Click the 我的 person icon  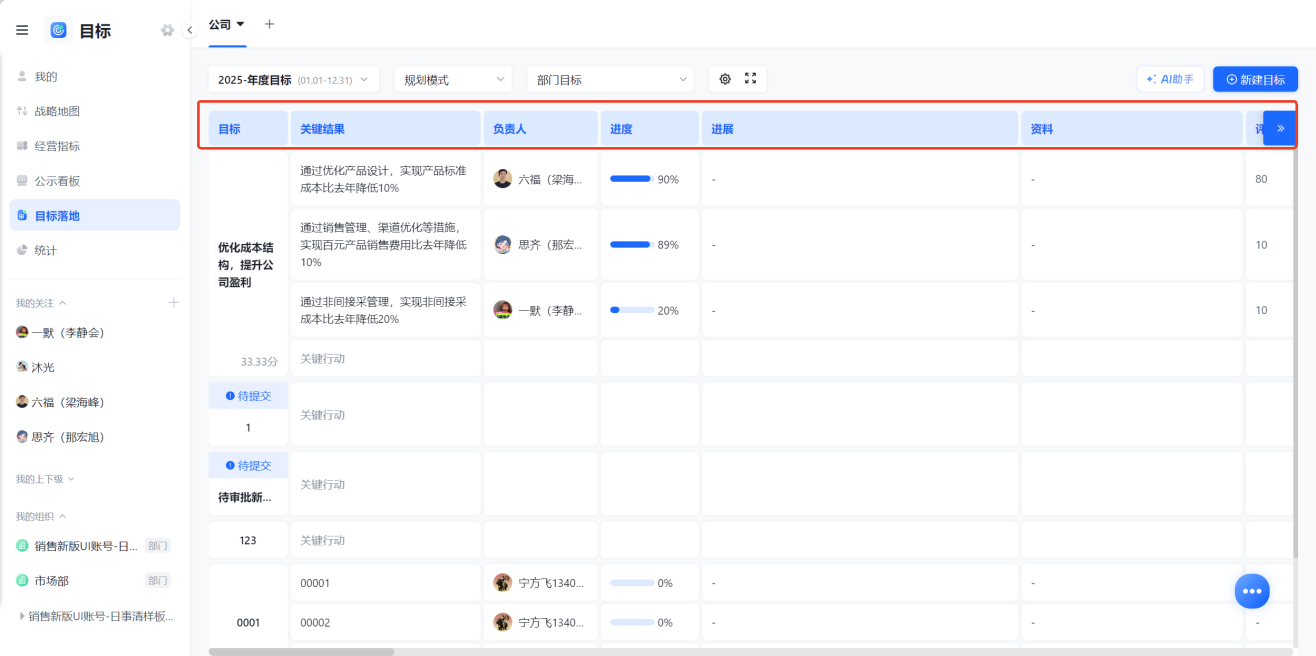point(22,76)
